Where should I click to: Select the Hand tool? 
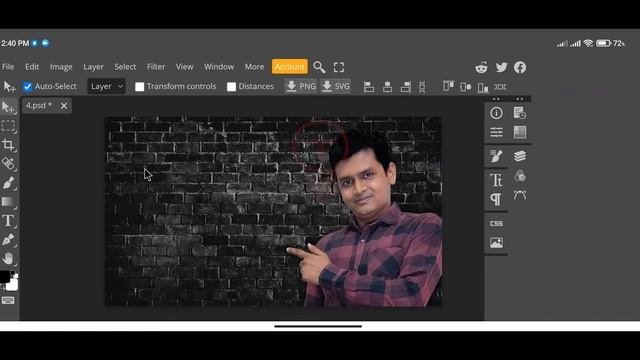click(x=8, y=258)
